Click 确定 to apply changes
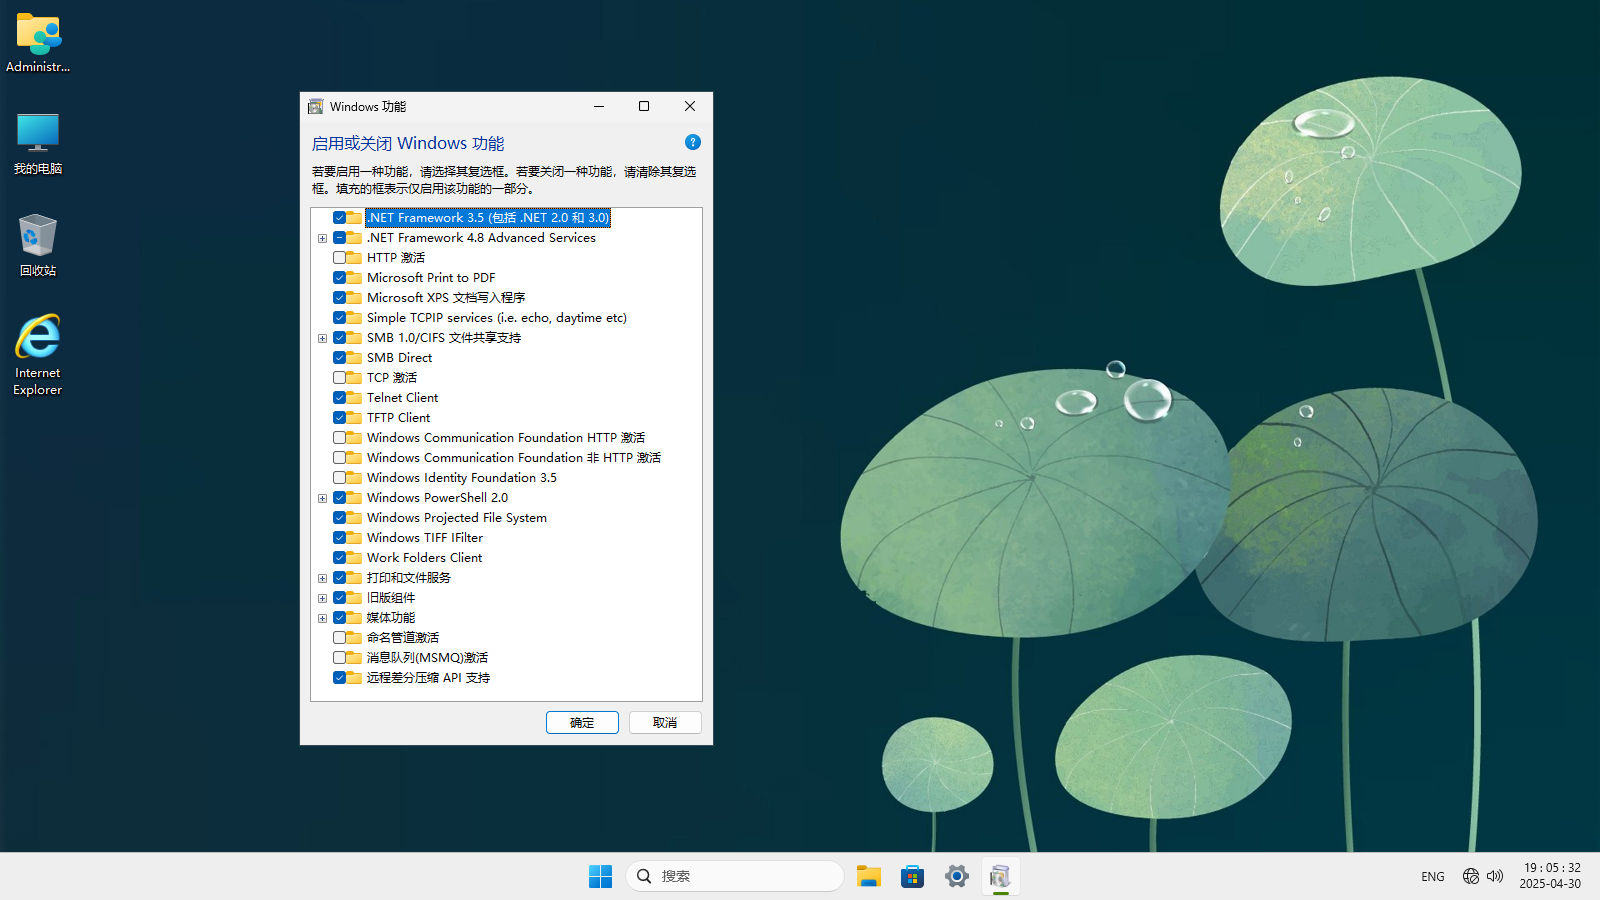This screenshot has height=900, width=1600. point(582,722)
